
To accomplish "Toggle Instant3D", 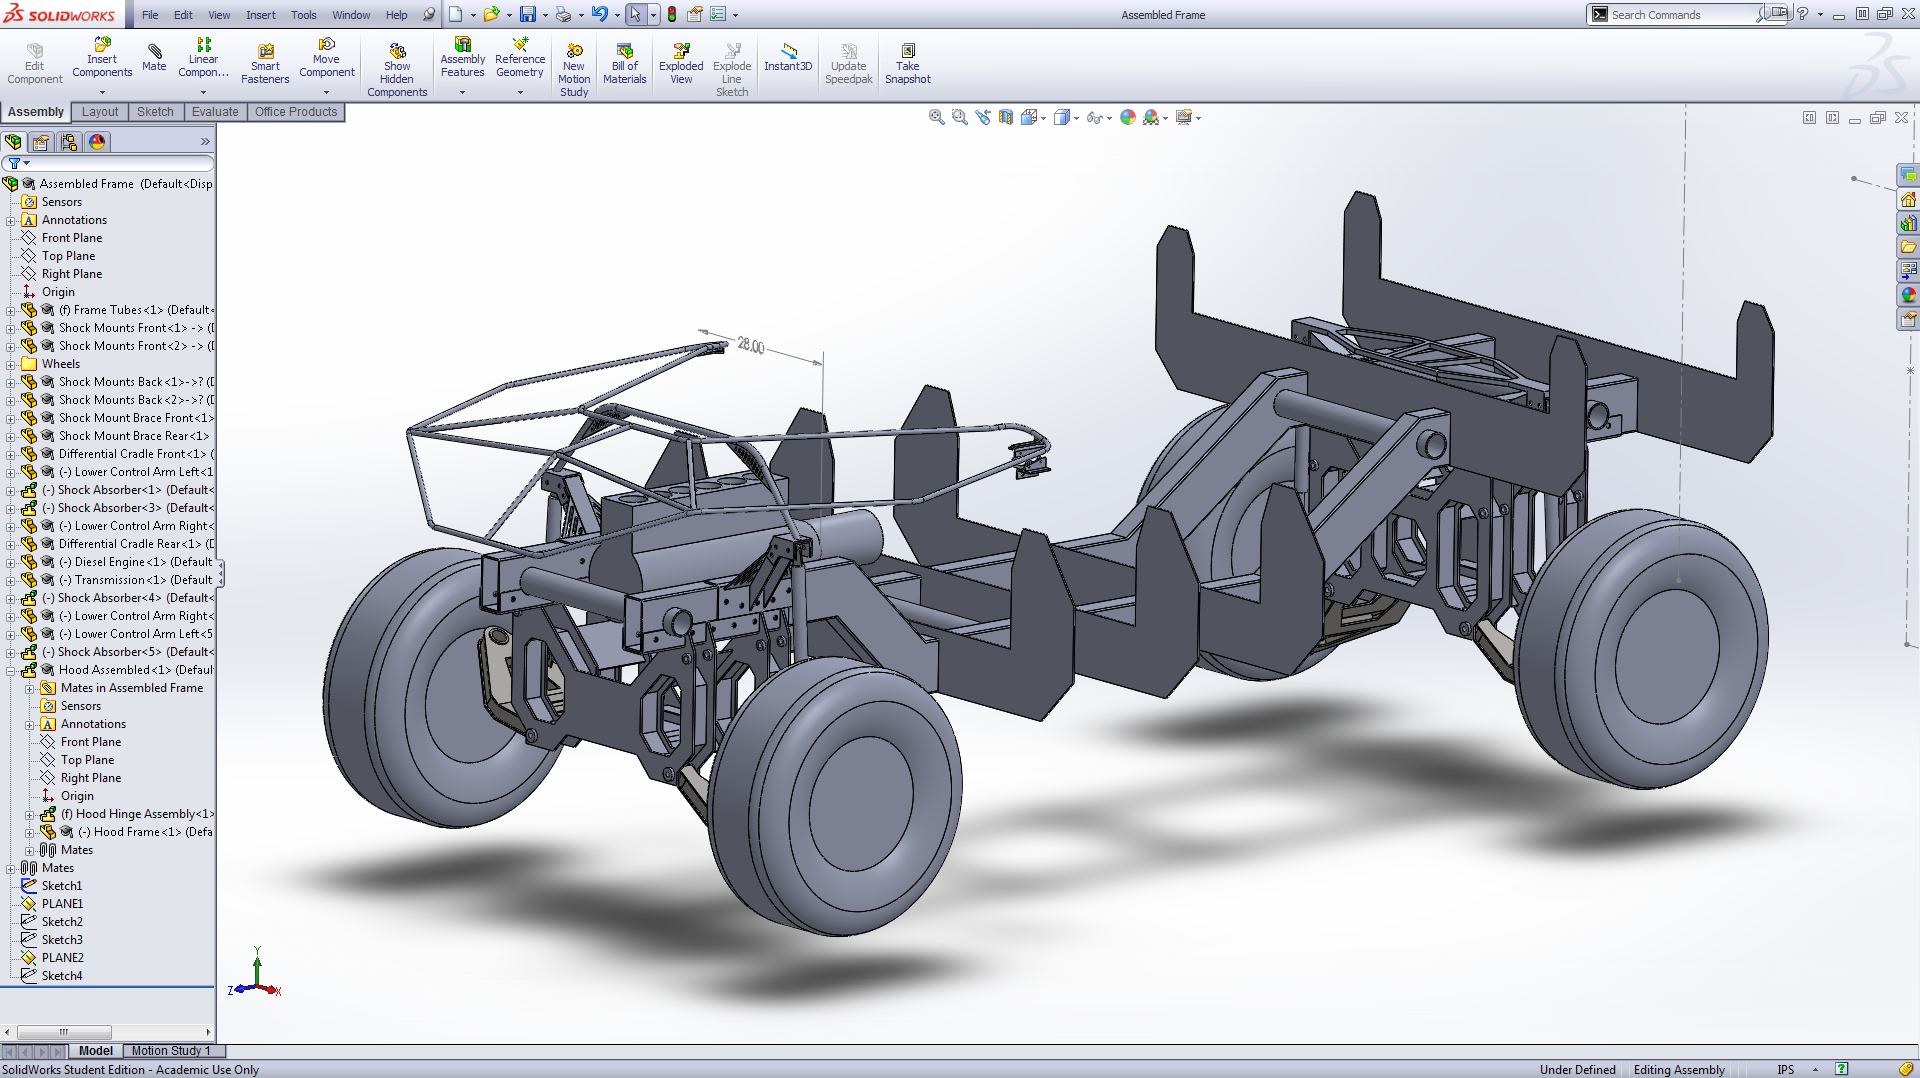I will click(788, 58).
